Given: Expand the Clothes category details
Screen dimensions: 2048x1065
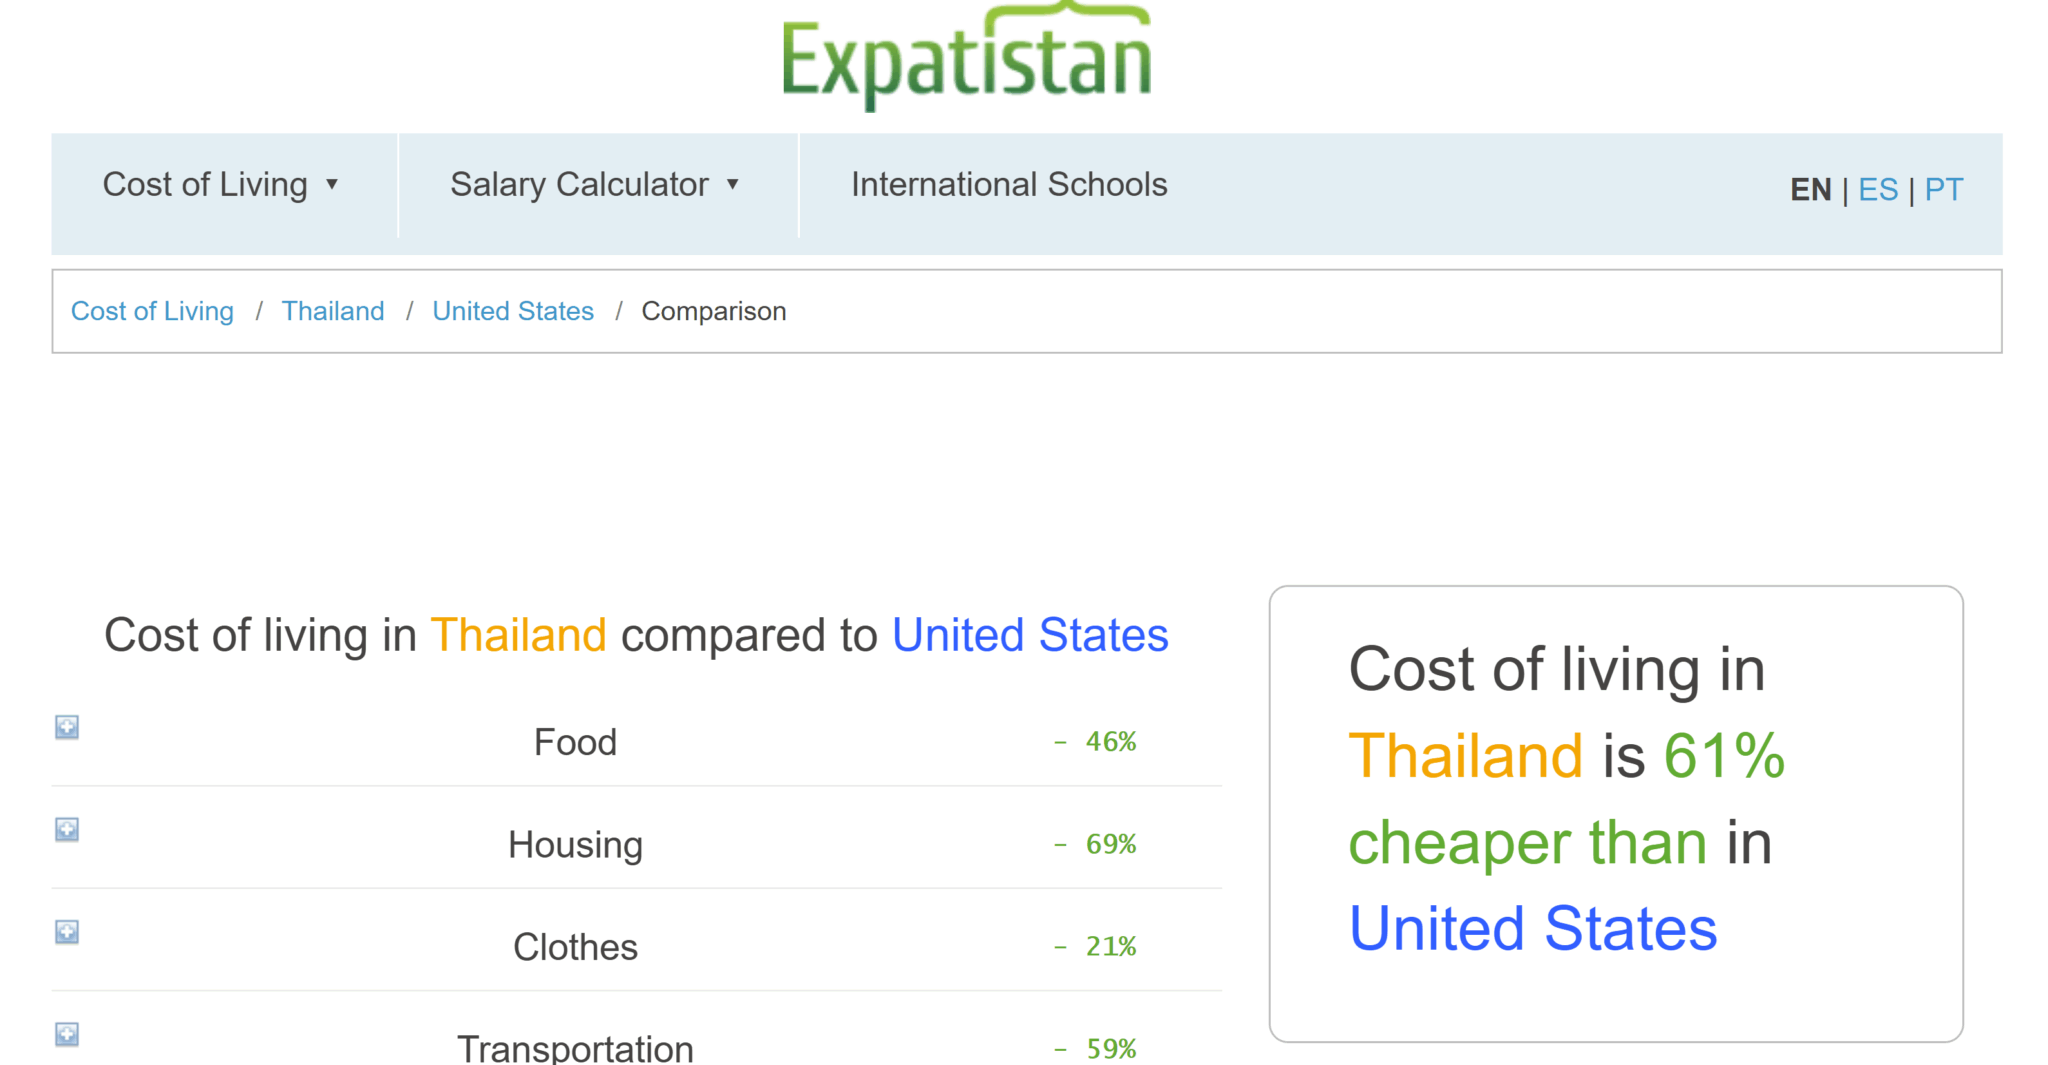Looking at the screenshot, I should tap(66, 932).
